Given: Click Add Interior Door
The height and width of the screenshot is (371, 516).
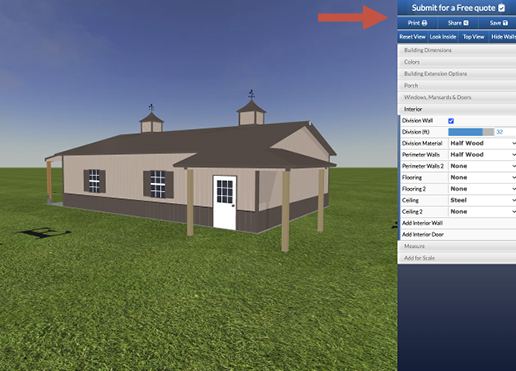Looking at the screenshot, I should 458,234.
